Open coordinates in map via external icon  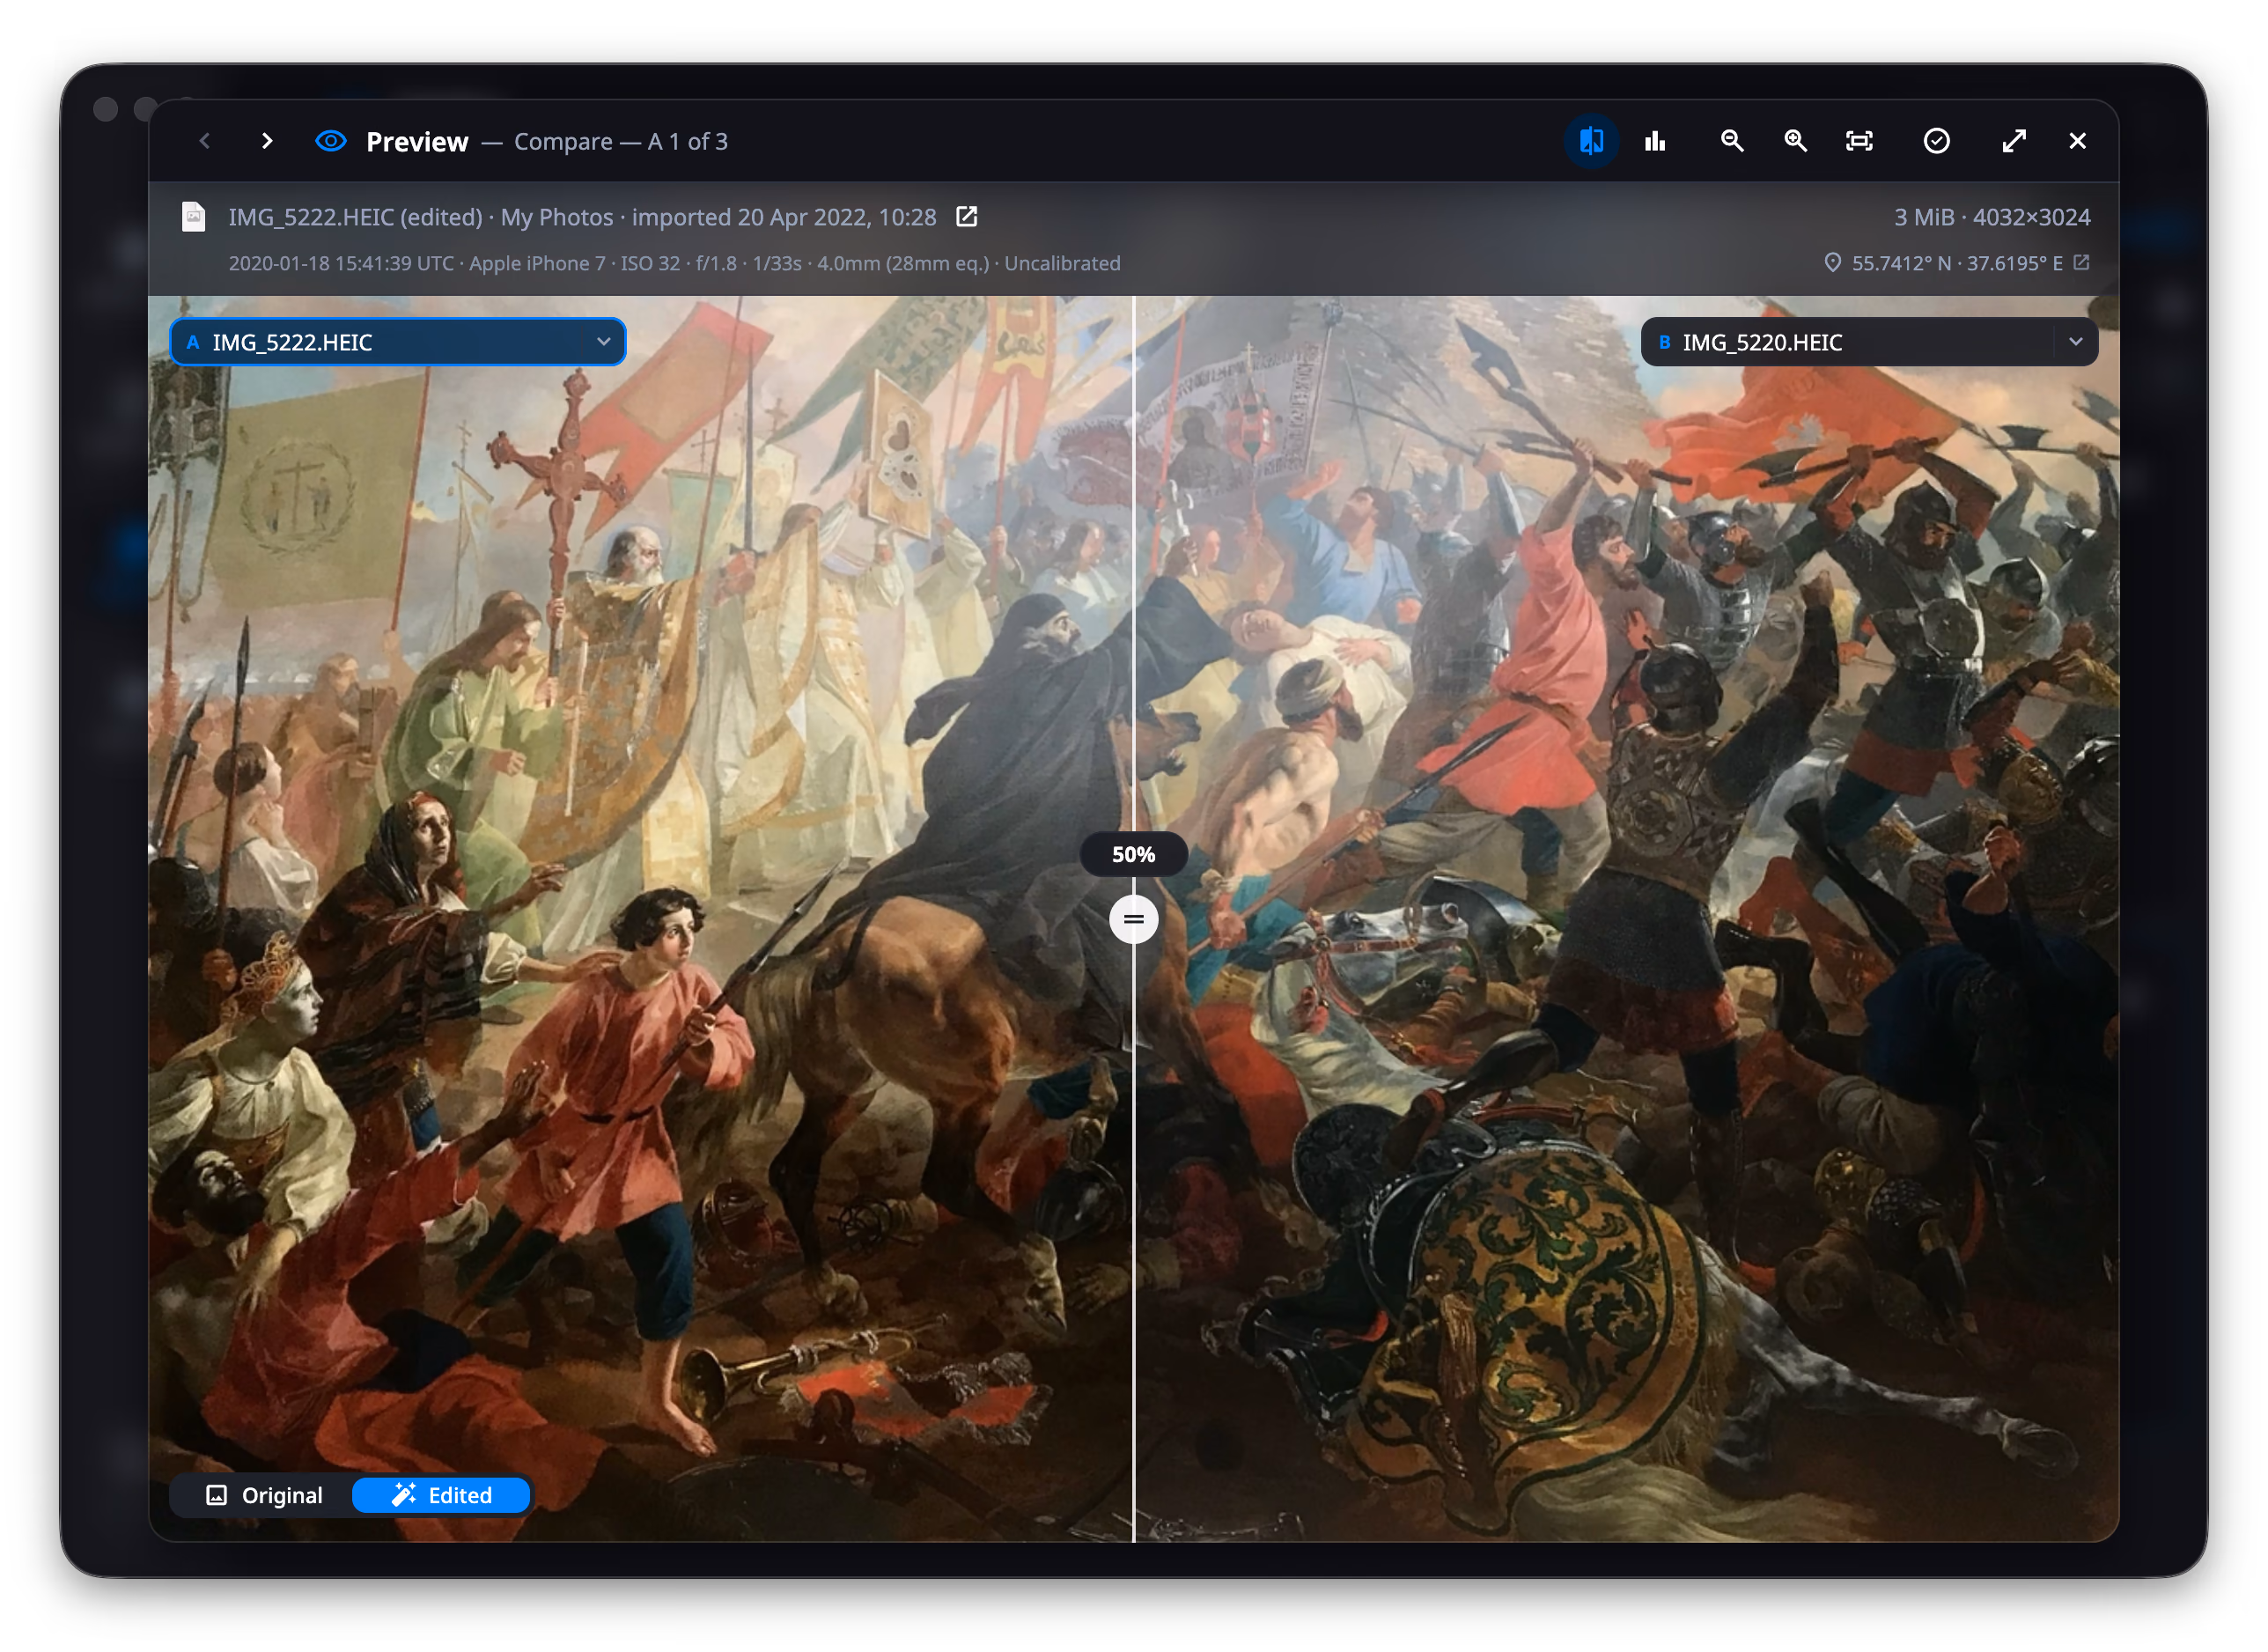(2081, 263)
